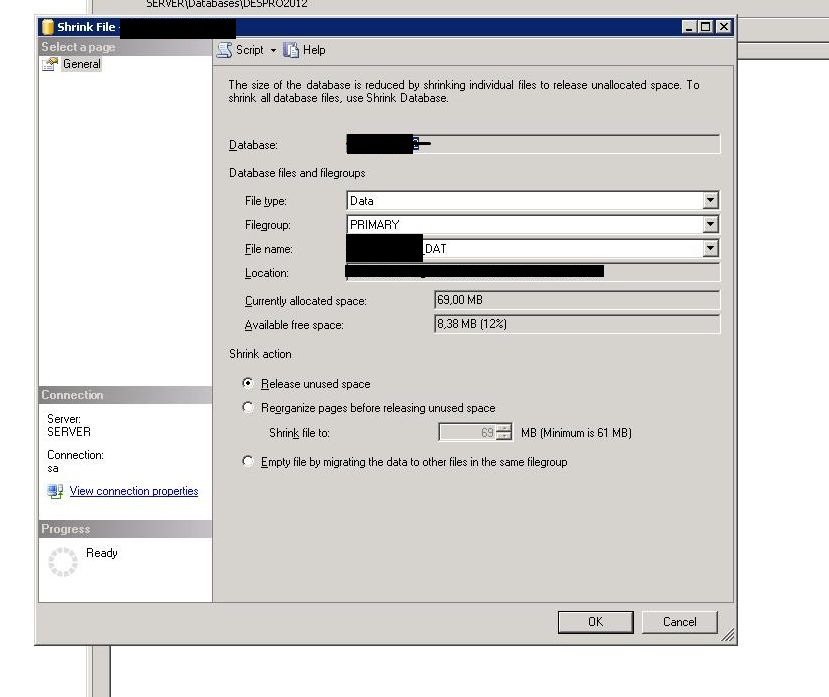Minimize the Shrink File dialog
829x697 pixels.
(x=688, y=26)
